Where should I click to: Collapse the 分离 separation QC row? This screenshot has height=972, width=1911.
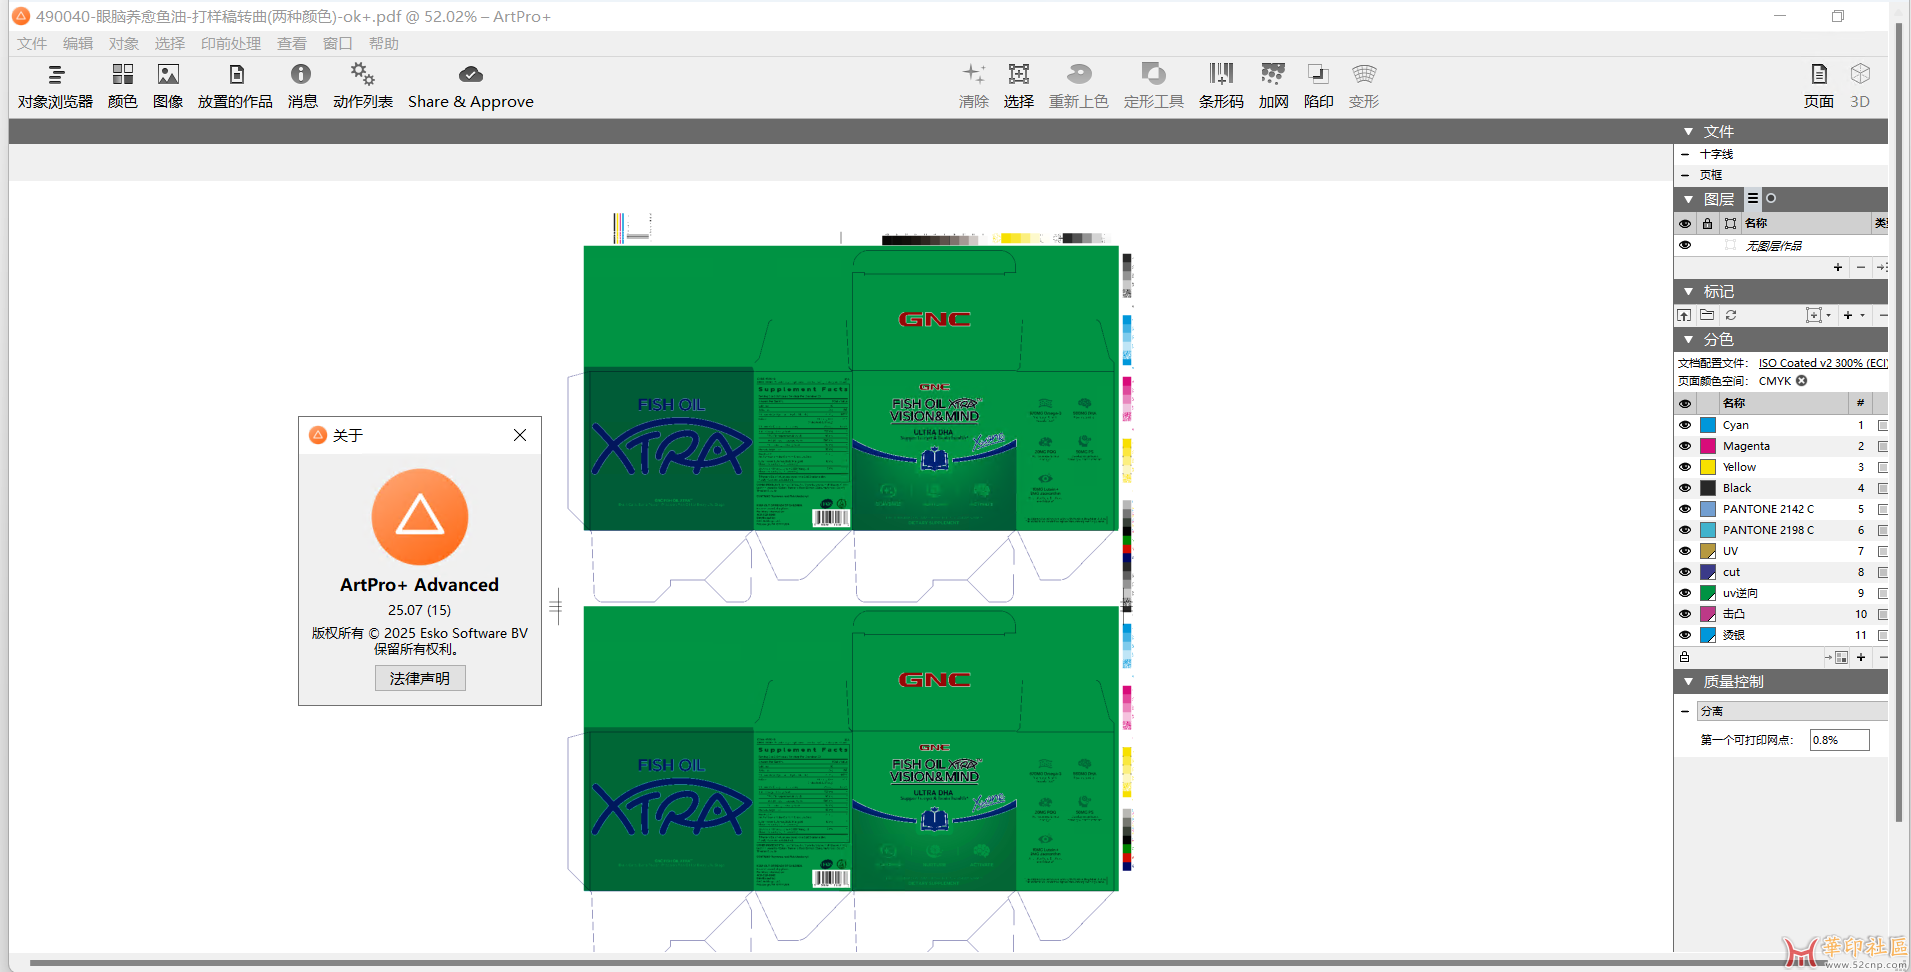tap(1685, 711)
